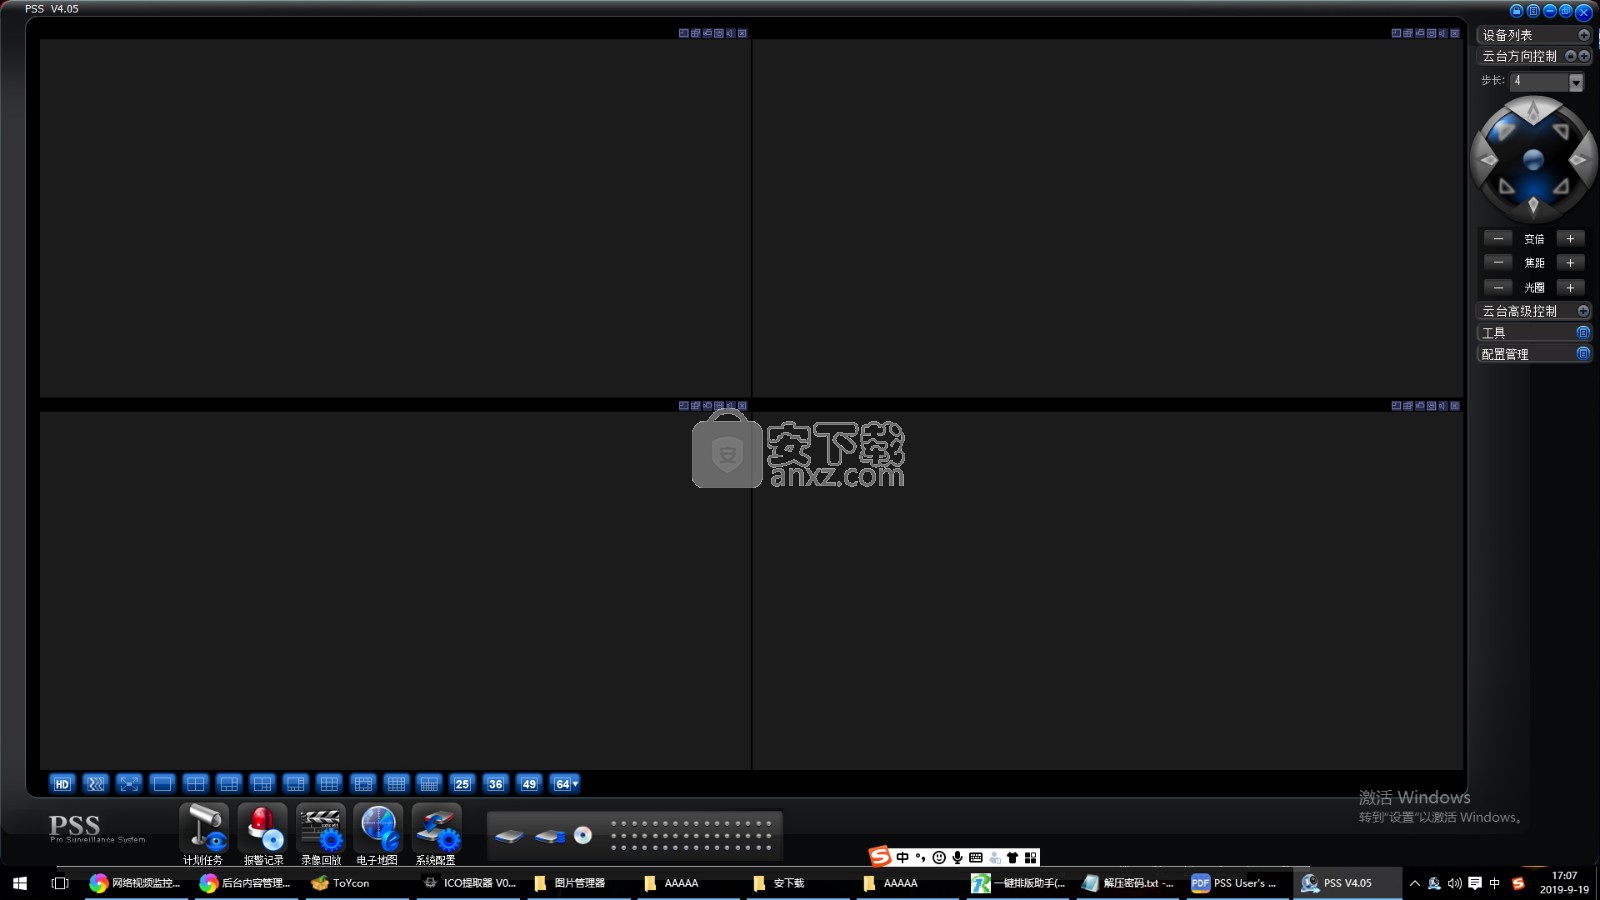Open the 步长 step length dropdown

coord(1576,82)
